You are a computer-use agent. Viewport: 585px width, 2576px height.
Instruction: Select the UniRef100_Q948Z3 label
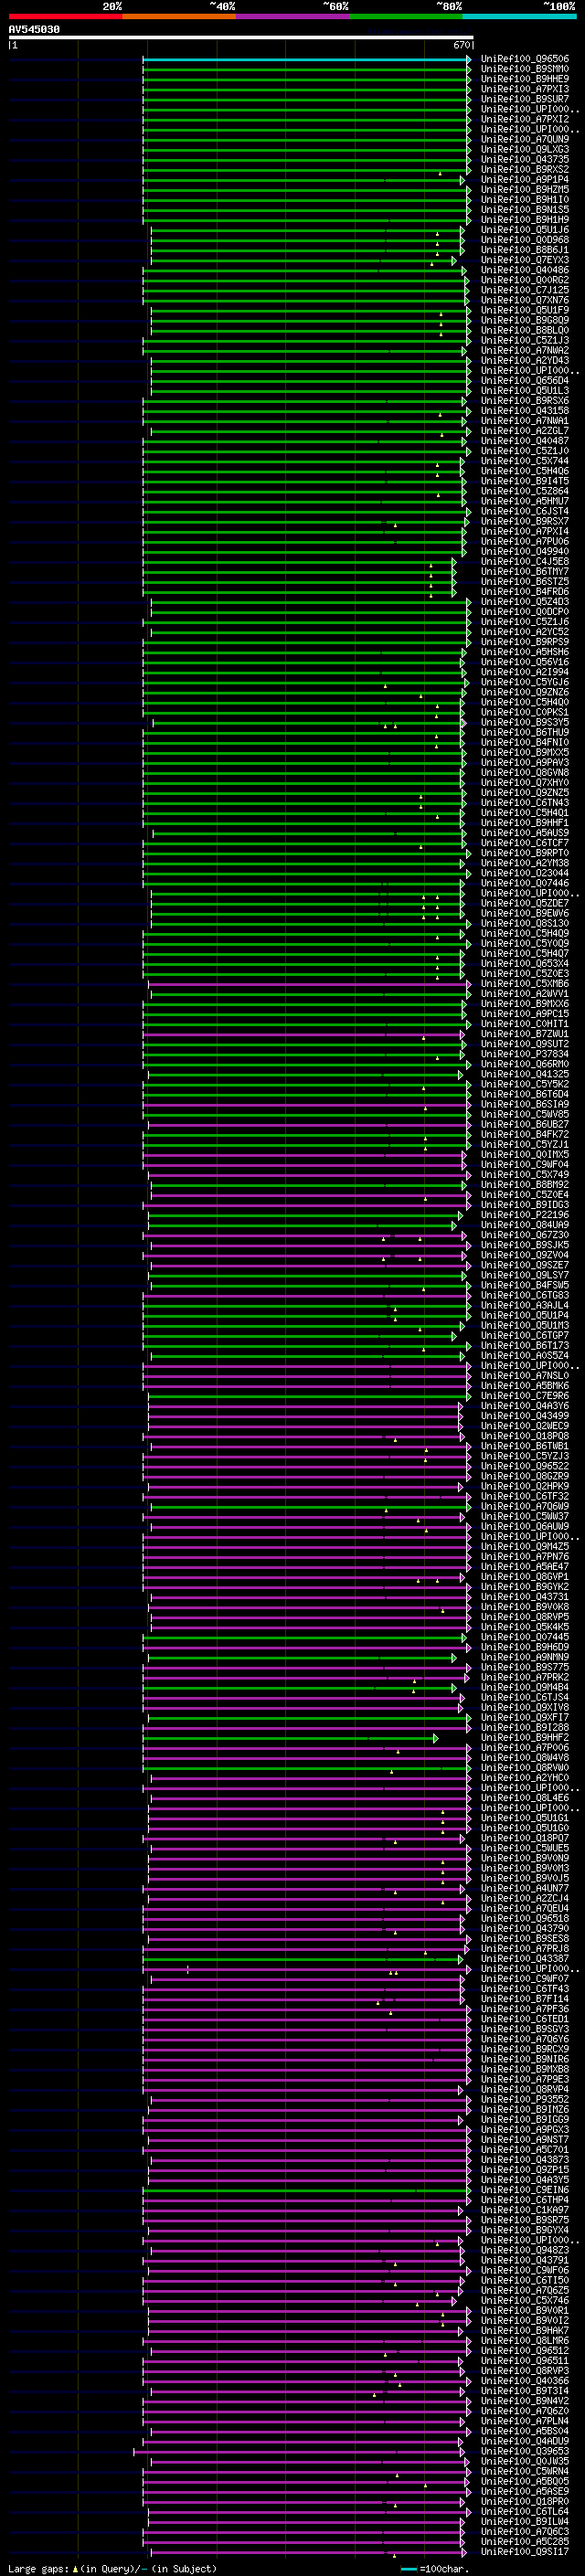point(525,2250)
